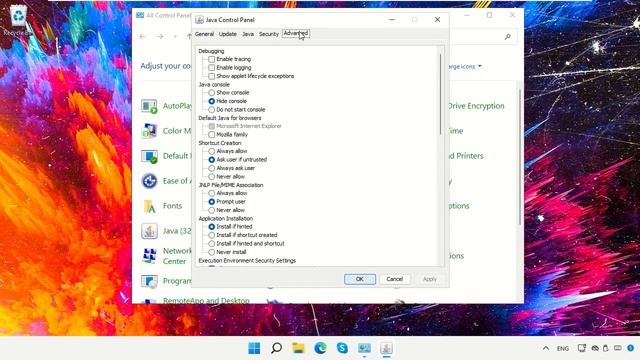Screen dimensions: 640x360
Task: Open Ease of Access icon in Control Panel
Action: click(x=149, y=181)
